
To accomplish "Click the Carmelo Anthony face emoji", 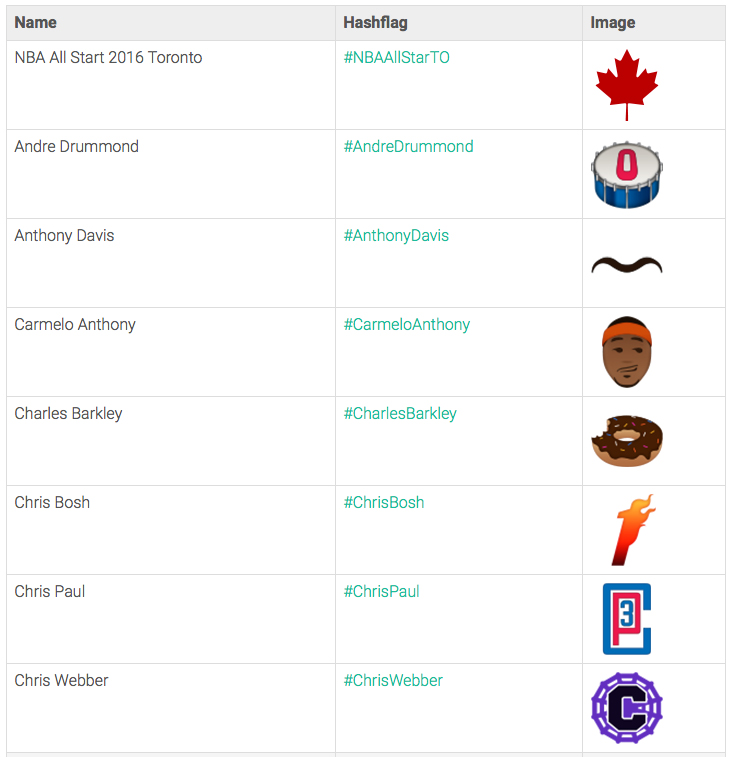I will (x=626, y=352).
